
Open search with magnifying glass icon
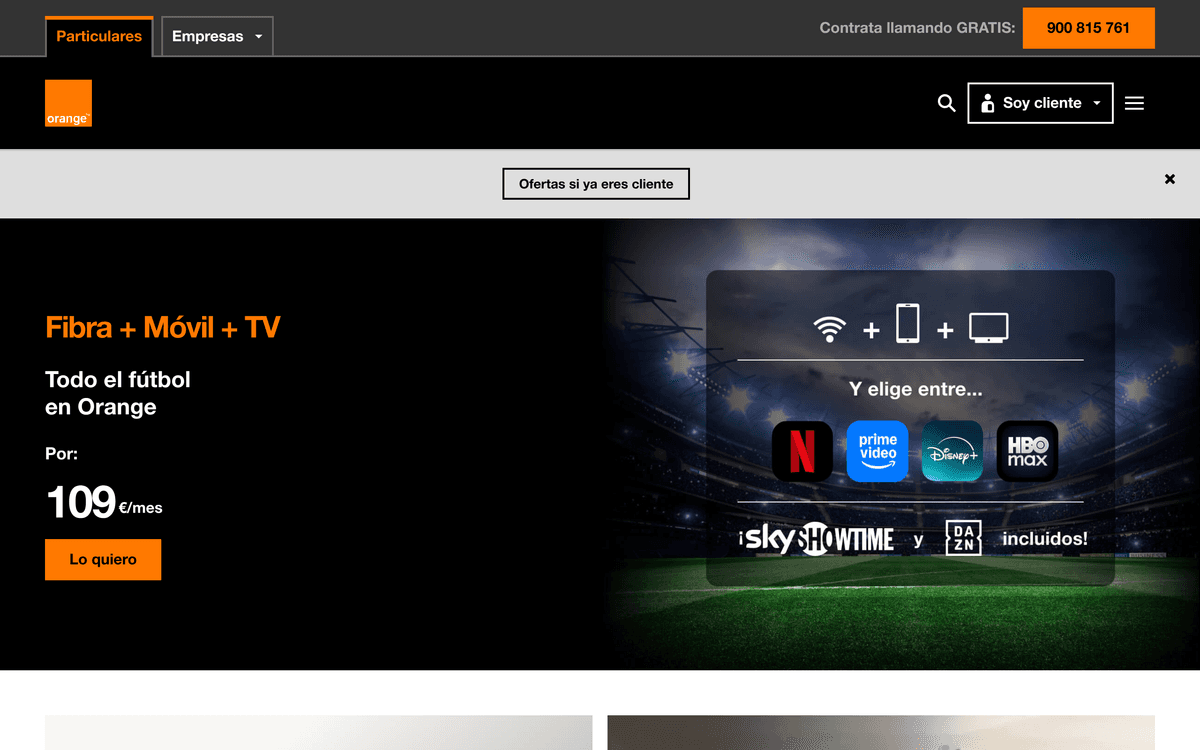tap(946, 103)
